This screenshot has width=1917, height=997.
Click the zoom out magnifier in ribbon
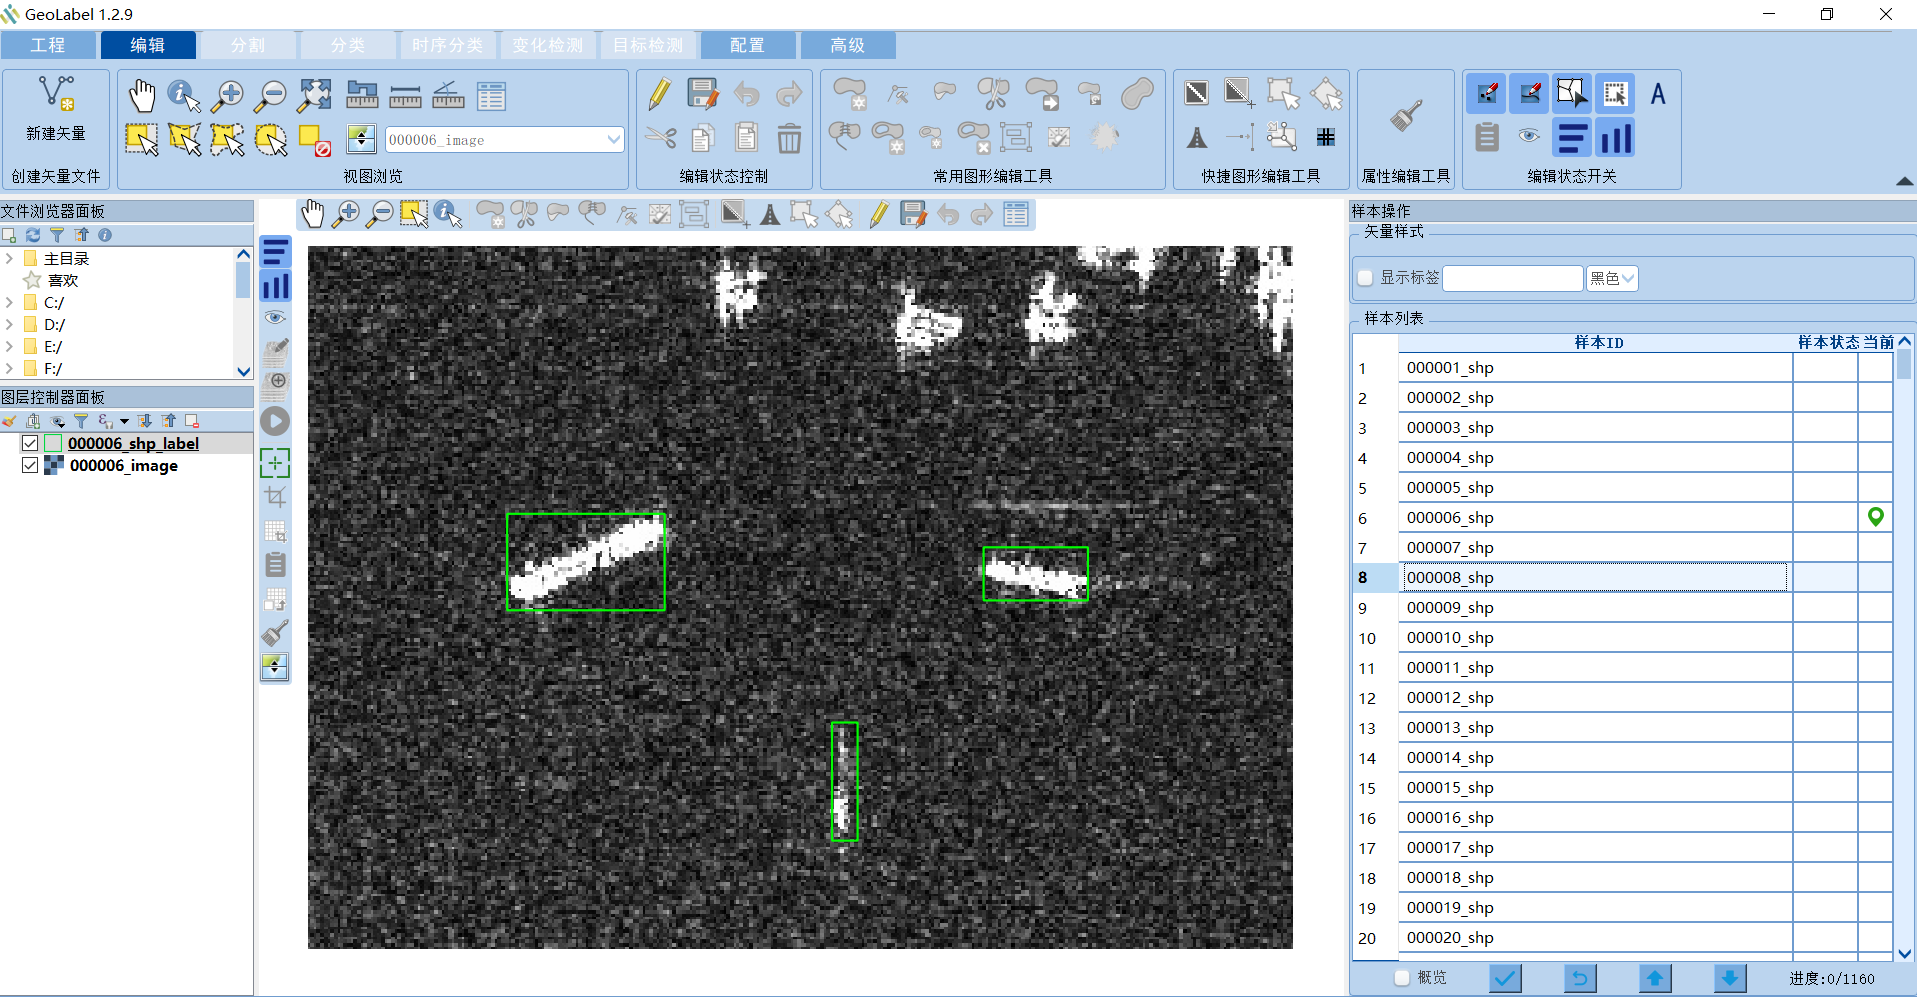coord(271,95)
